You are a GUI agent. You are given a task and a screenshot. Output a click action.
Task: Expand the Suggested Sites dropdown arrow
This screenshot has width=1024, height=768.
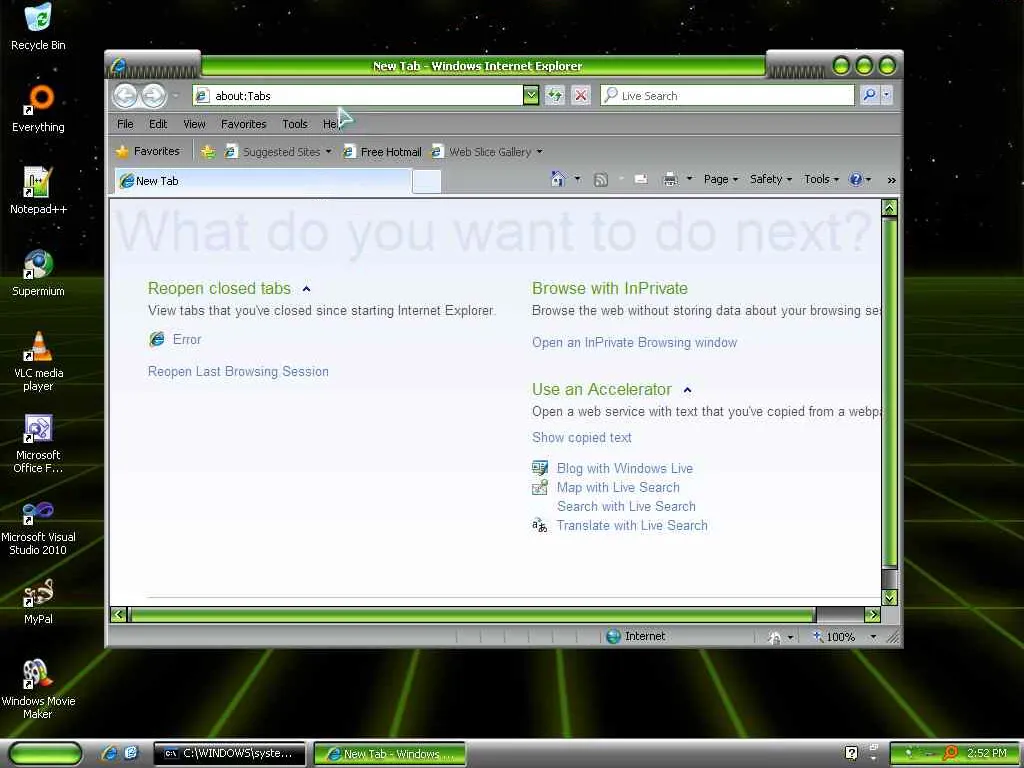(x=328, y=152)
